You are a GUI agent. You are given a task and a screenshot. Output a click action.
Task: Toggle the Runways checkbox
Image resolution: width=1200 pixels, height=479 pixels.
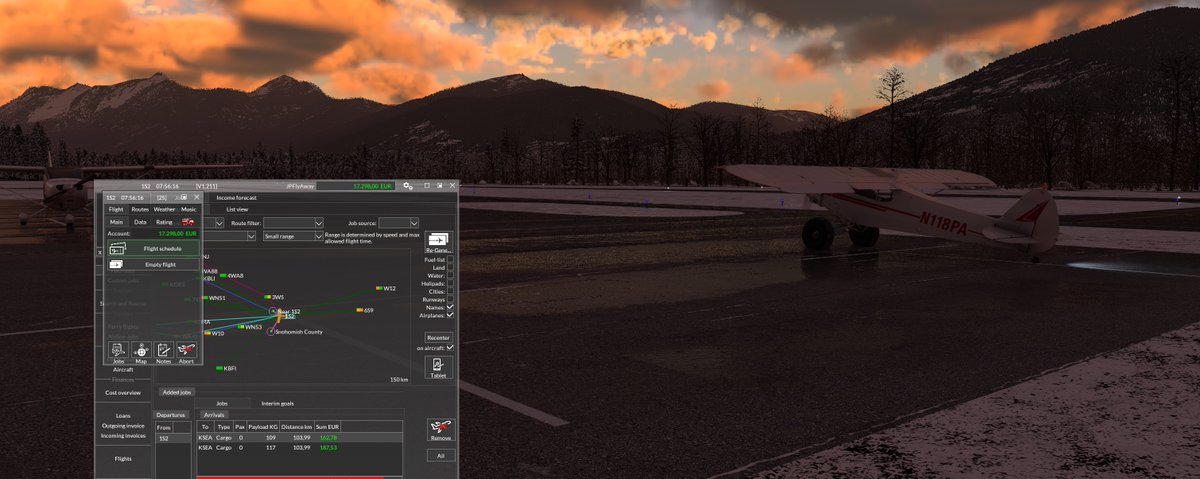tap(450, 299)
